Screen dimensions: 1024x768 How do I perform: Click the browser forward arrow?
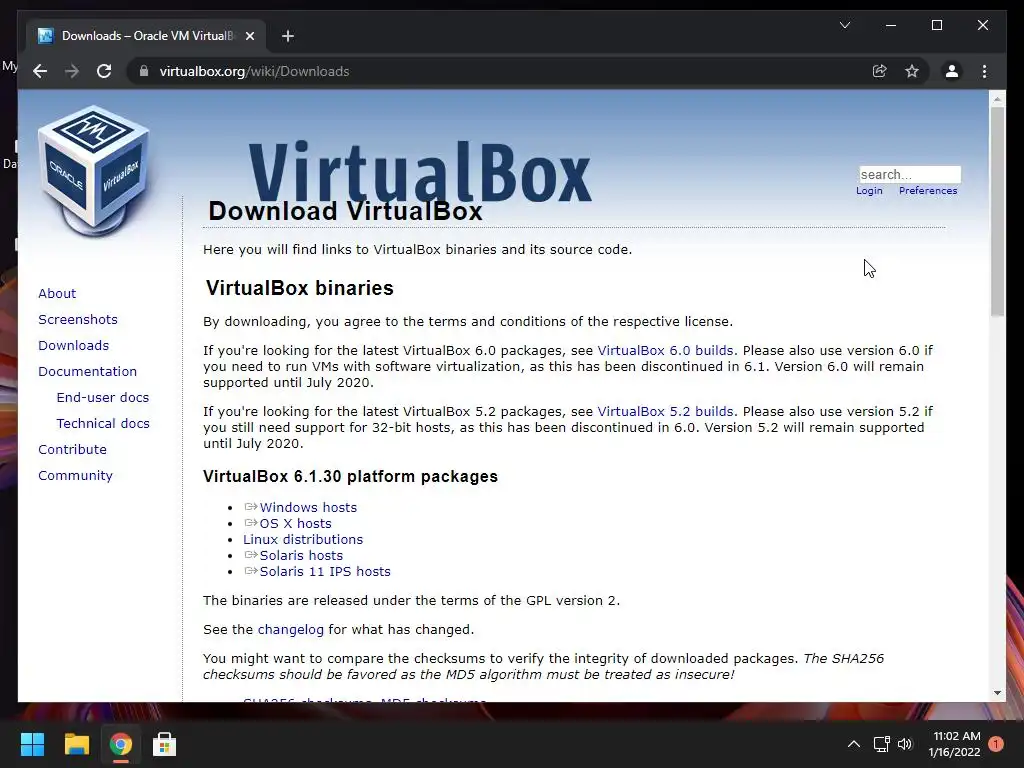[72, 71]
